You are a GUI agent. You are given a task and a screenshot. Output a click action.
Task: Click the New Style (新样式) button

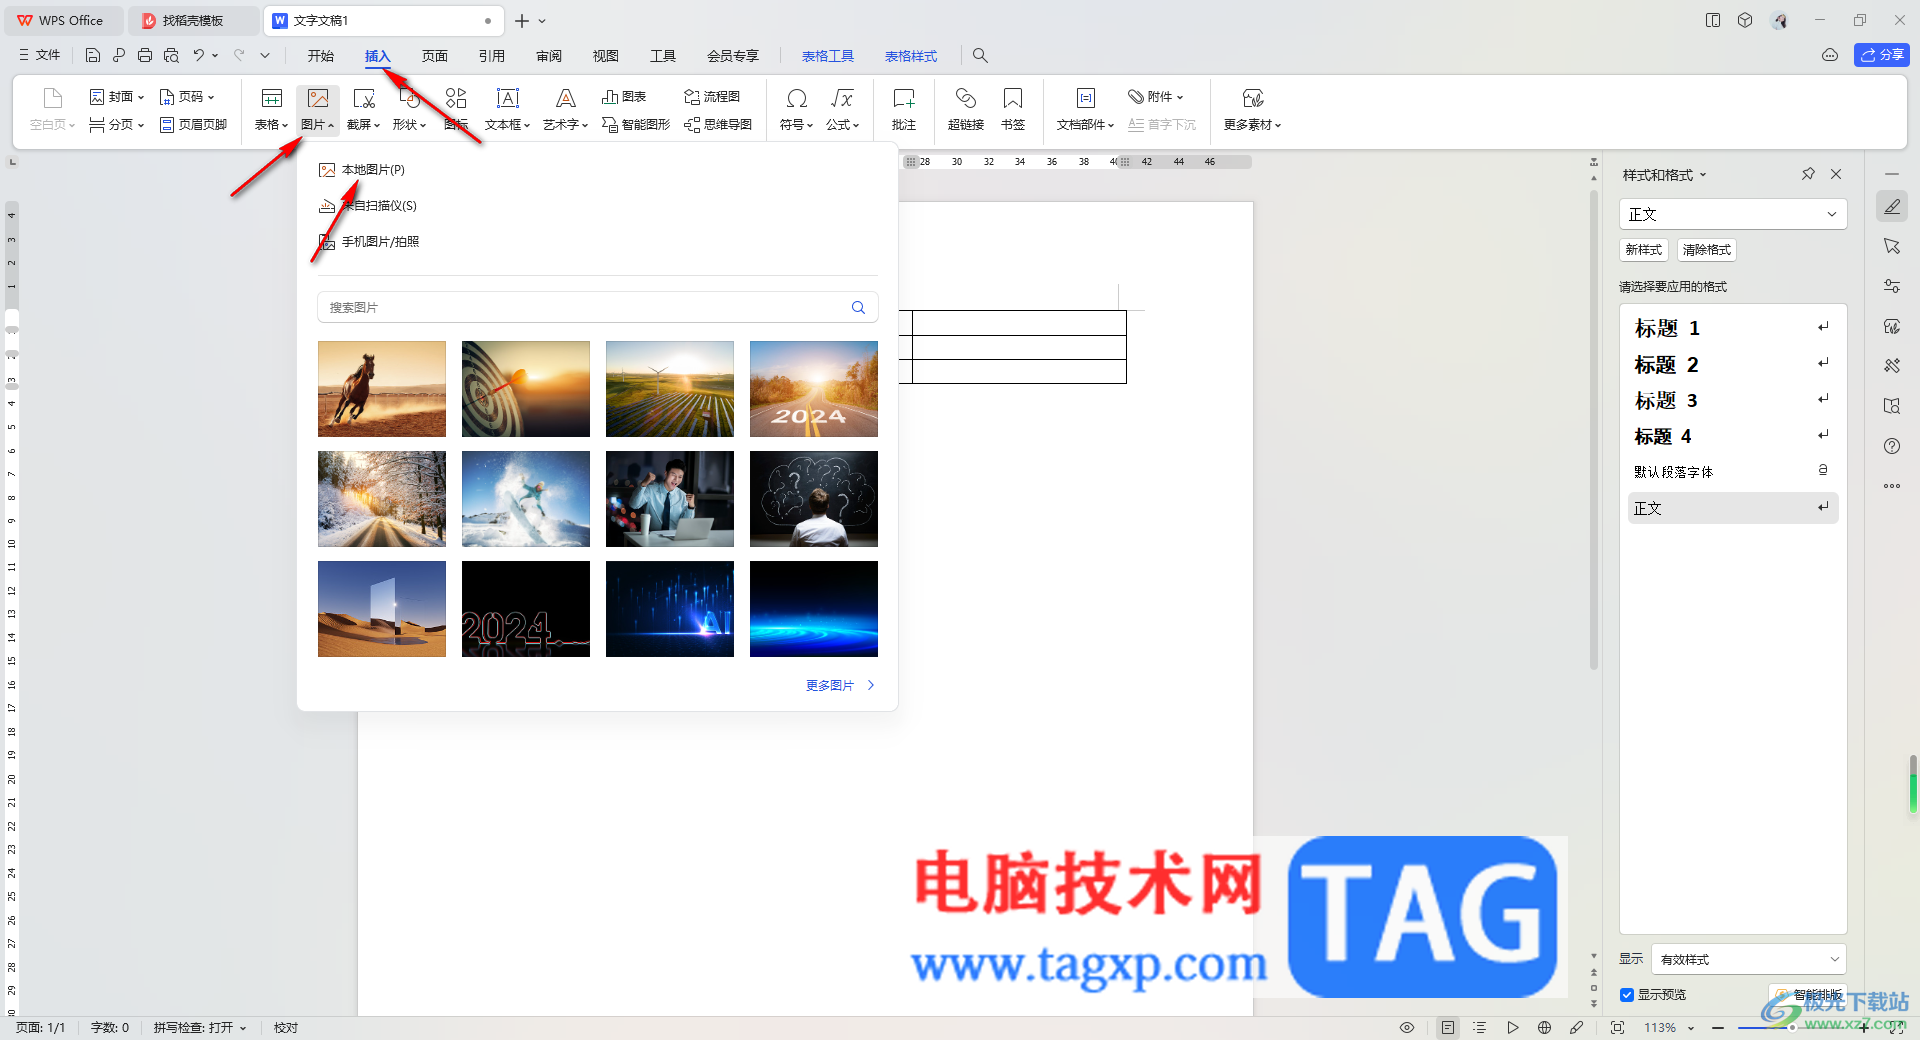tap(1644, 250)
